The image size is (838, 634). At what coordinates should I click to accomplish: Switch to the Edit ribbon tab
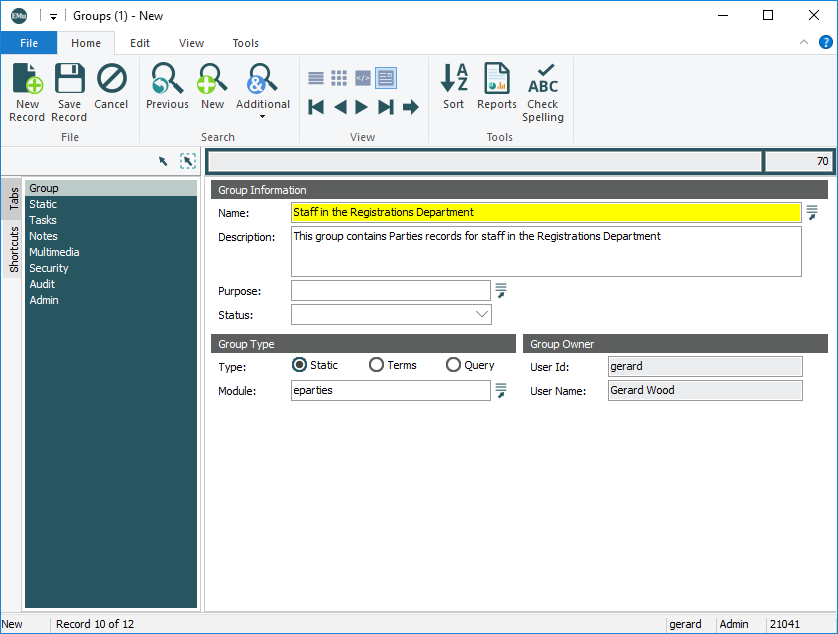[x=140, y=43]
